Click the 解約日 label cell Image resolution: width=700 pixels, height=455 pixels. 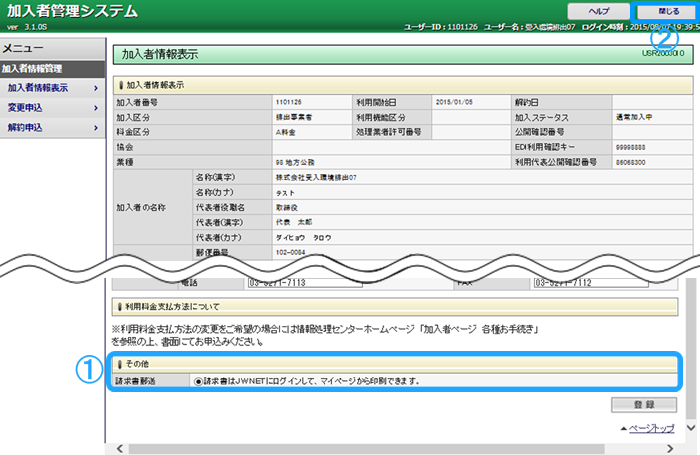point(562,102)
